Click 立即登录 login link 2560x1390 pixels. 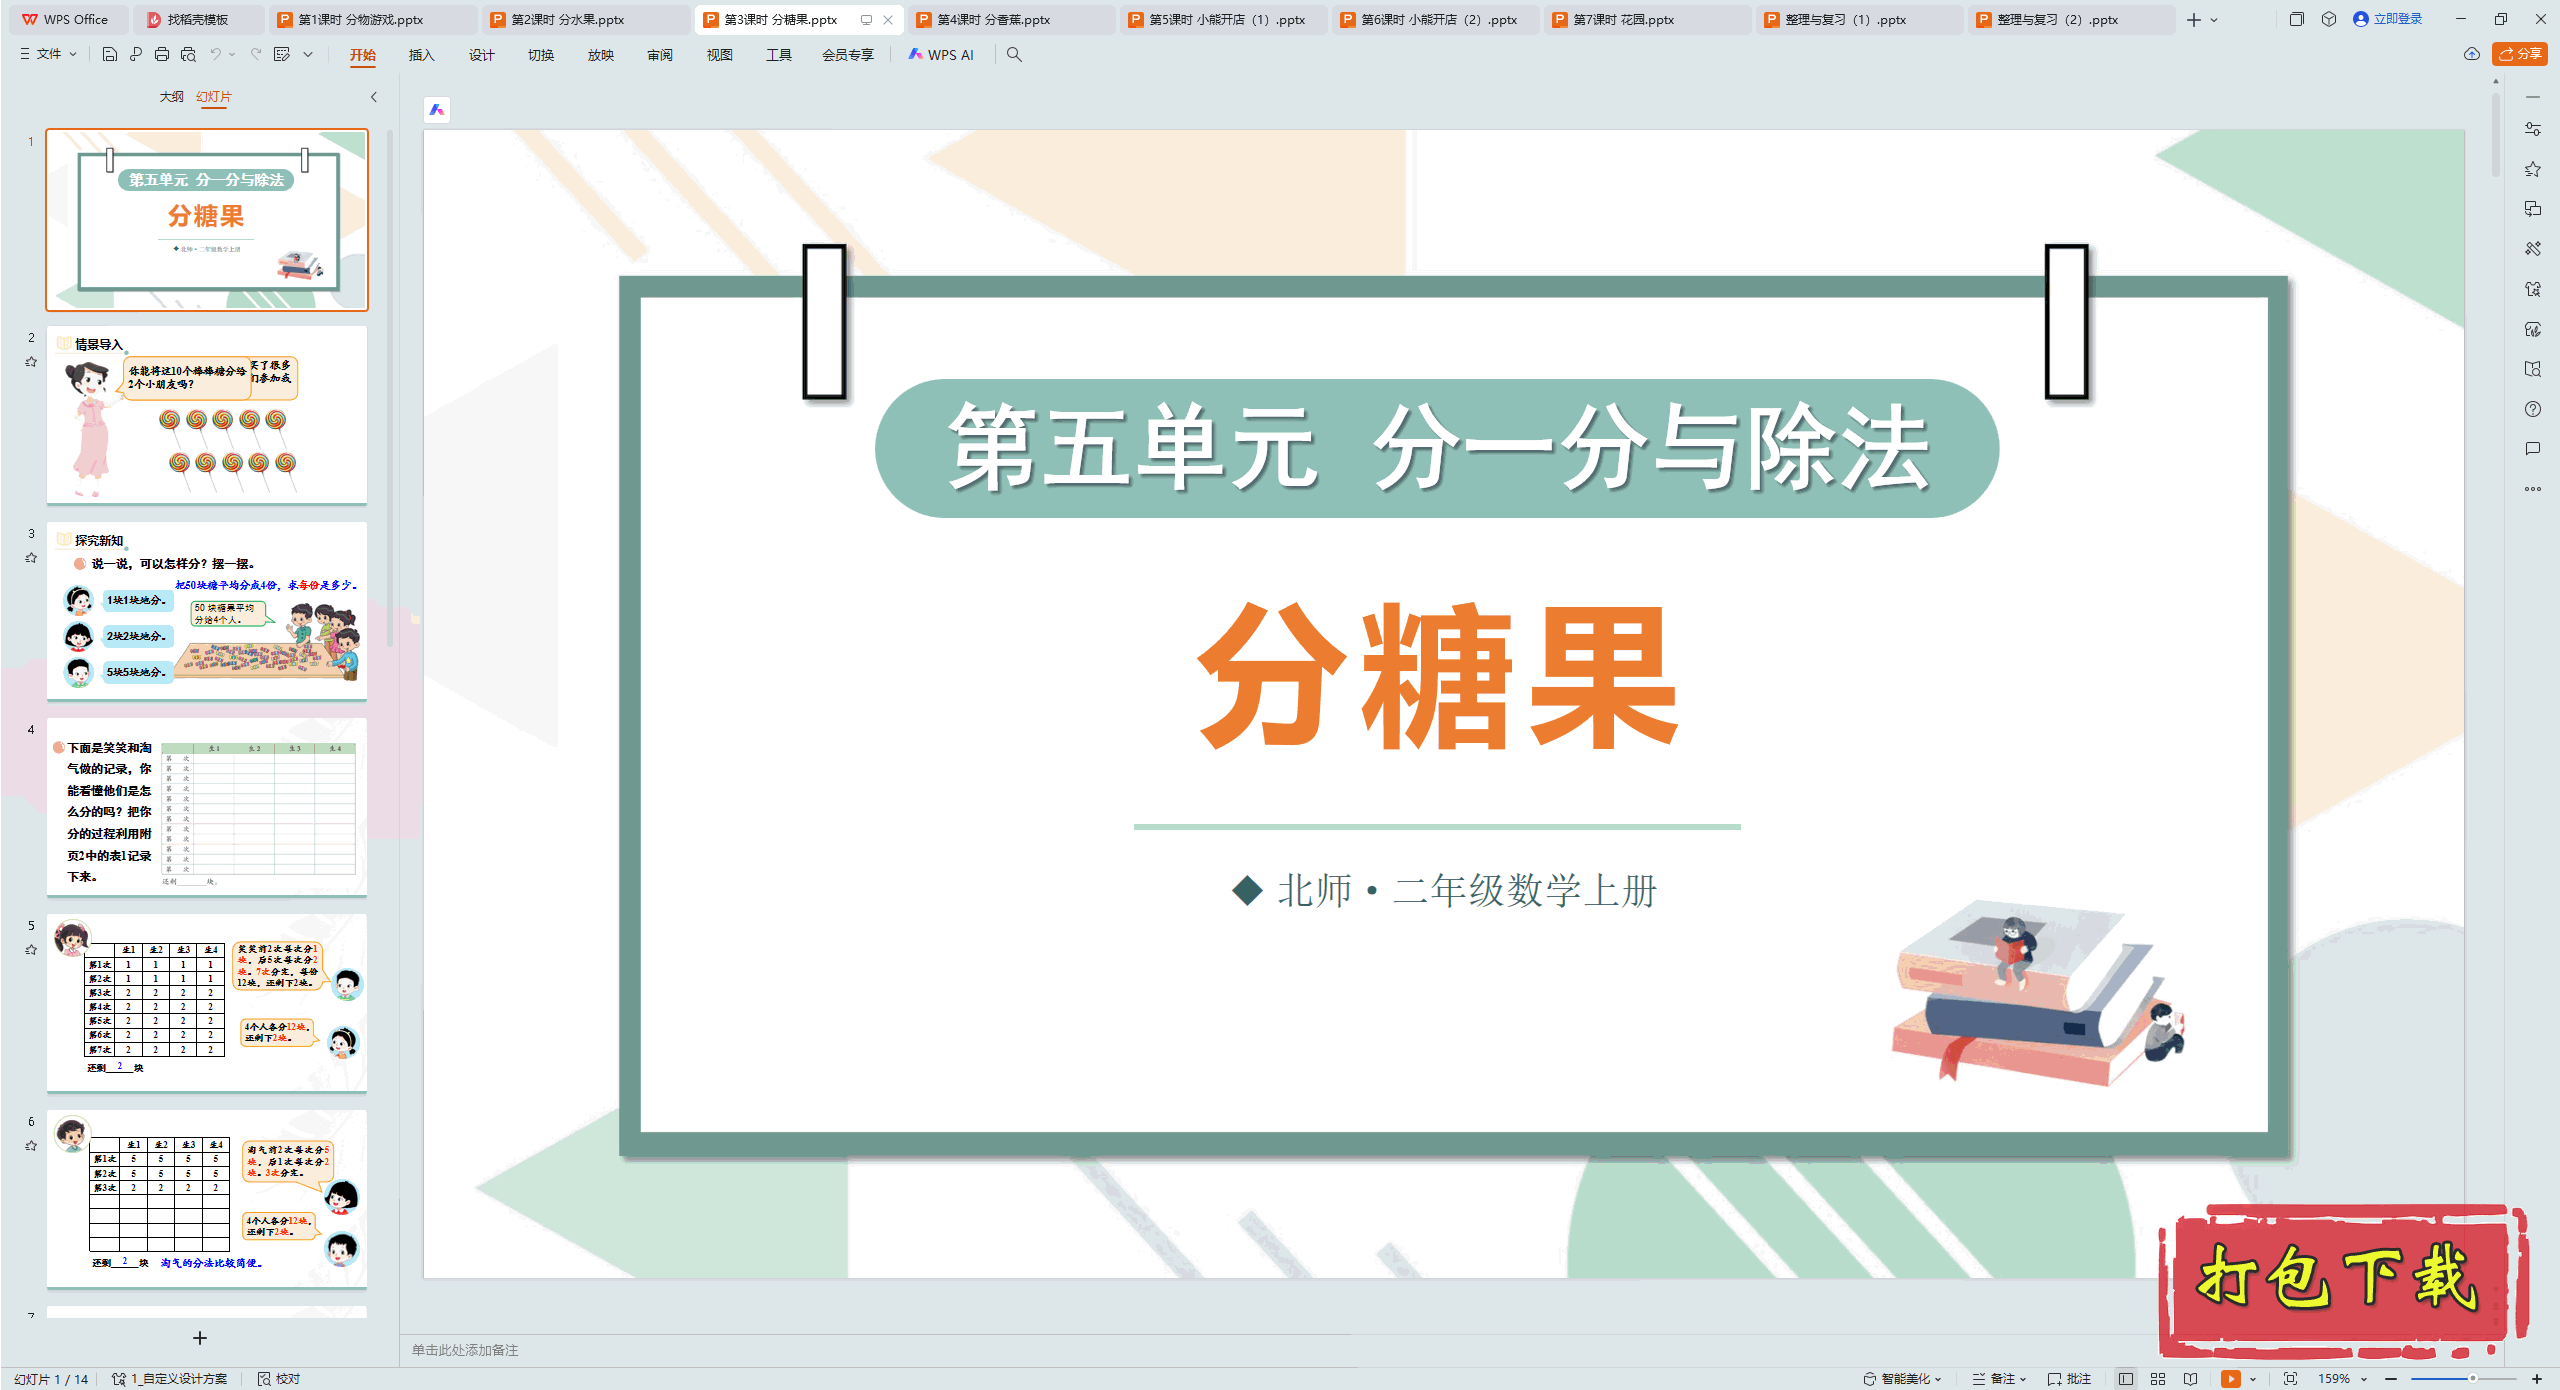pyautogui.click(x=2396, y=19)
